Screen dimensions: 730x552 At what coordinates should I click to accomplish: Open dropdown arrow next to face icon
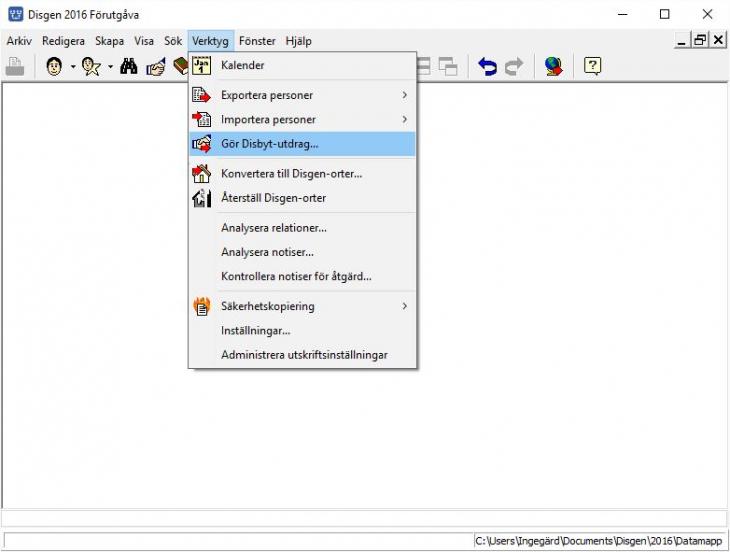[x=73, y=67]
